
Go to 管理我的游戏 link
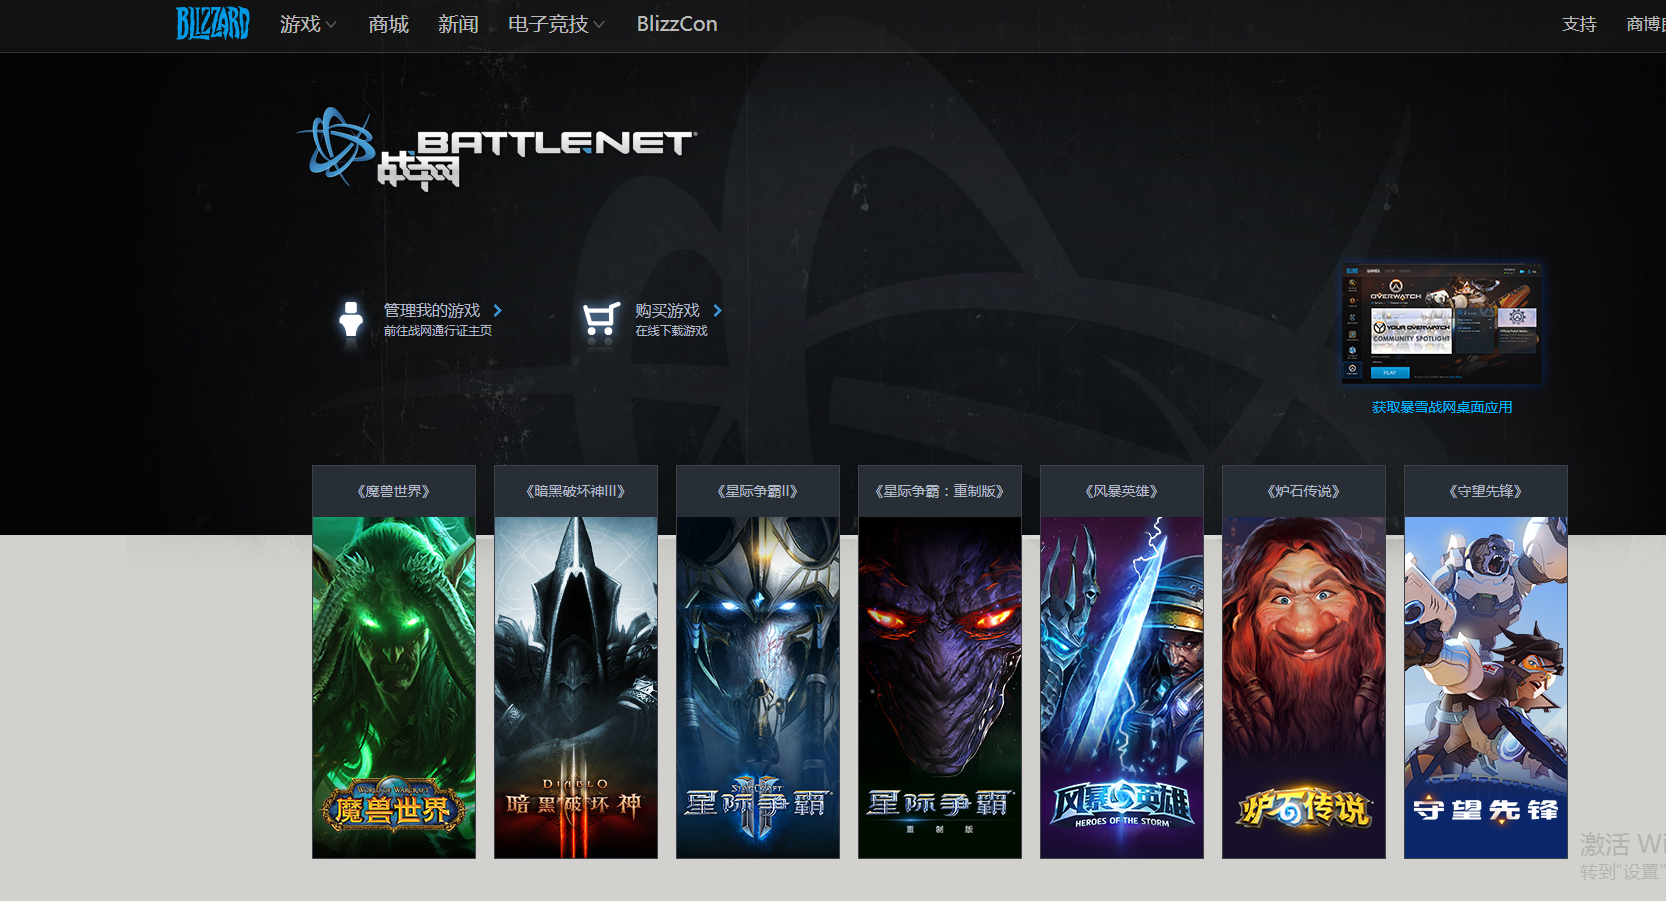432,310
